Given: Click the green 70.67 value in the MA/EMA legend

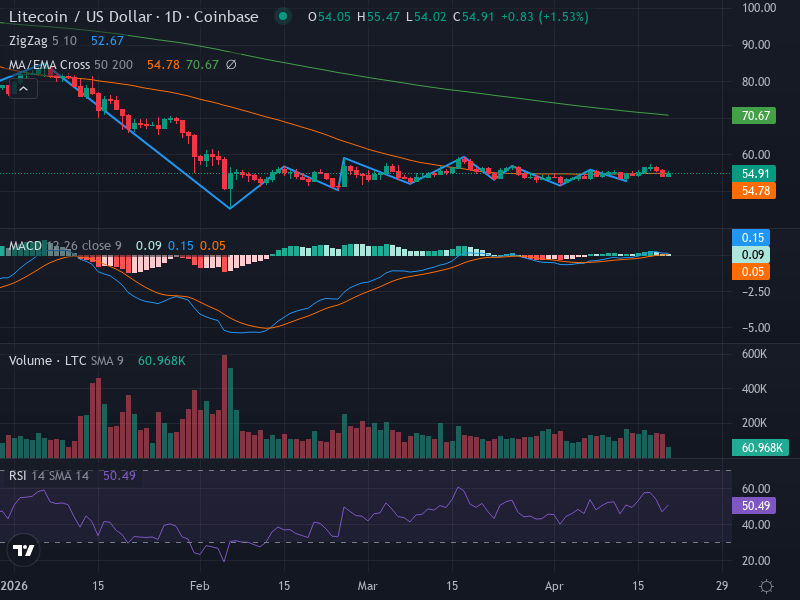Looking at the screenshot, I should point(202,65).
